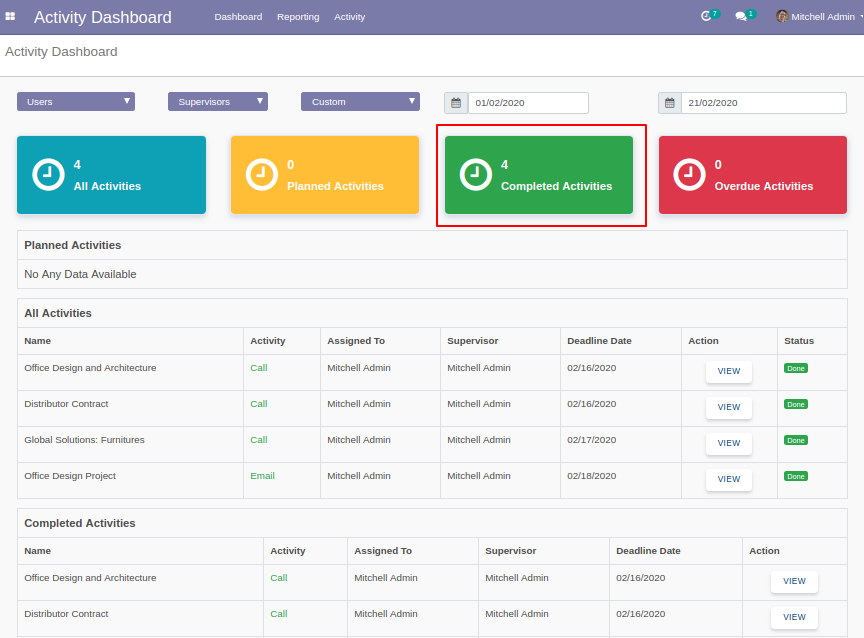Click Done badge for Office Design and Architecture
Image resolution: width=864 pixels, height=638 pixels.
pyautogui.click(x=796, y=368)
